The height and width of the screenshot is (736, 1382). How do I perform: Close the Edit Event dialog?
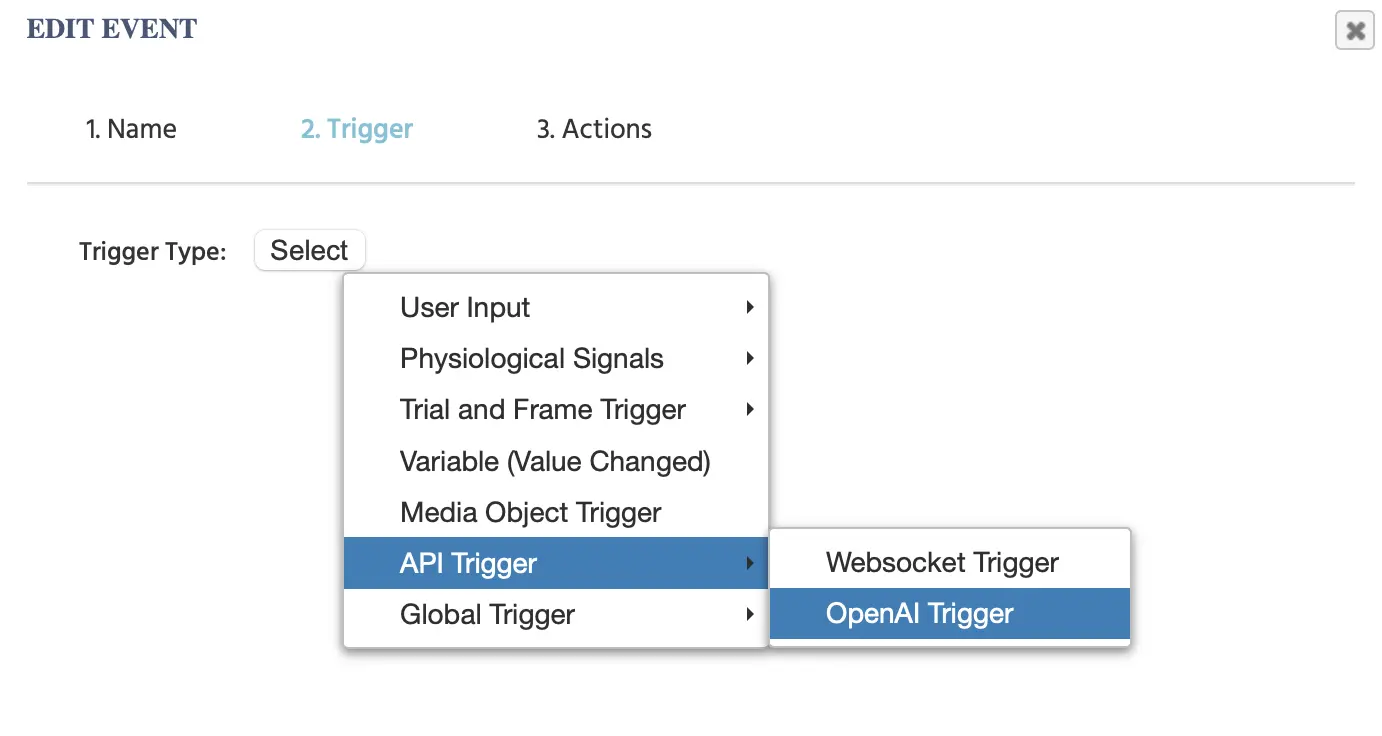pyautogui.click(x=1355, y=31)
